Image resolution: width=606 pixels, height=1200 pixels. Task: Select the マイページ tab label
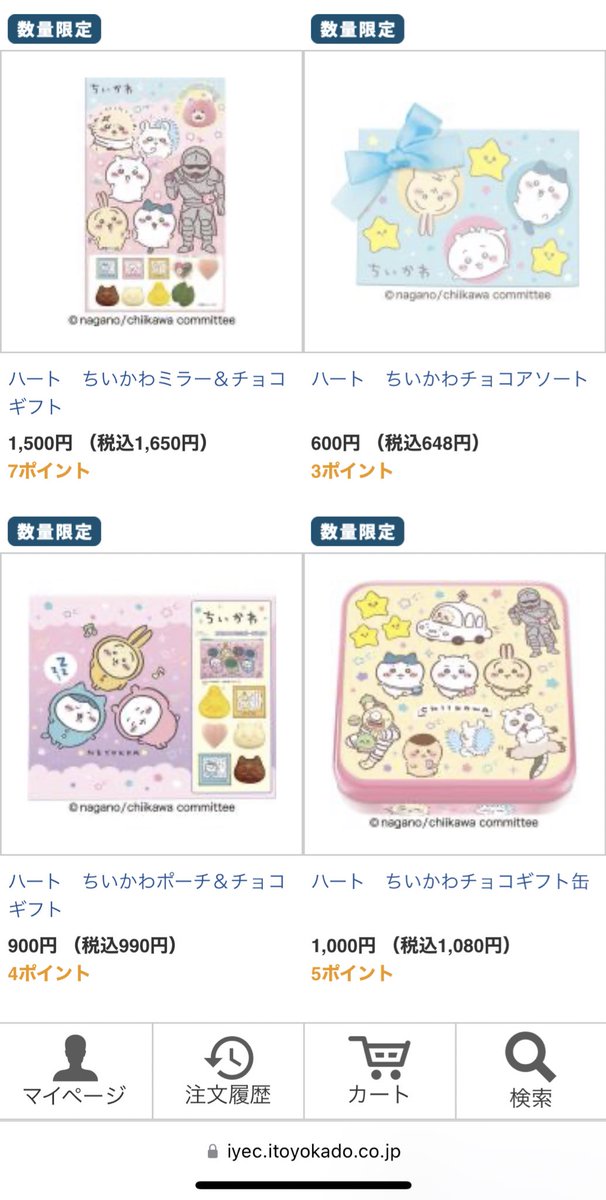click(x=75, y=1095)
